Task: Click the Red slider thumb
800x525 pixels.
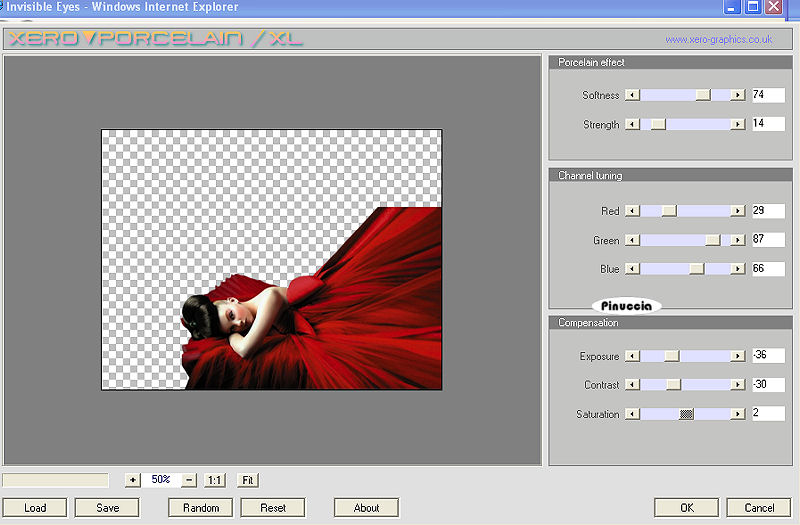Action: tap(669, 211)
